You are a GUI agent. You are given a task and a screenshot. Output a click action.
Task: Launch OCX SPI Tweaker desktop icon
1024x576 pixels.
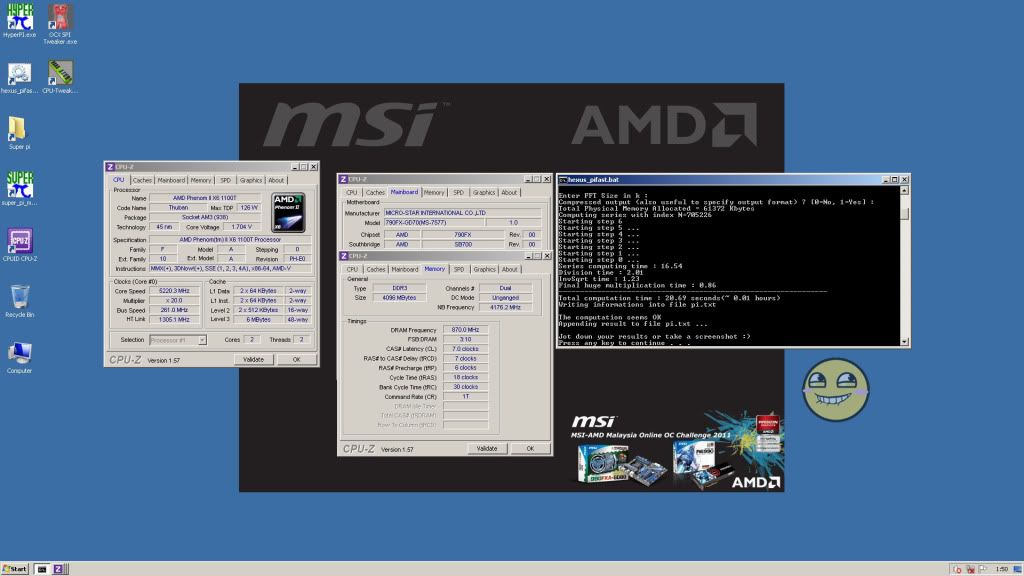pyautogui.click(x=61, y=18)
